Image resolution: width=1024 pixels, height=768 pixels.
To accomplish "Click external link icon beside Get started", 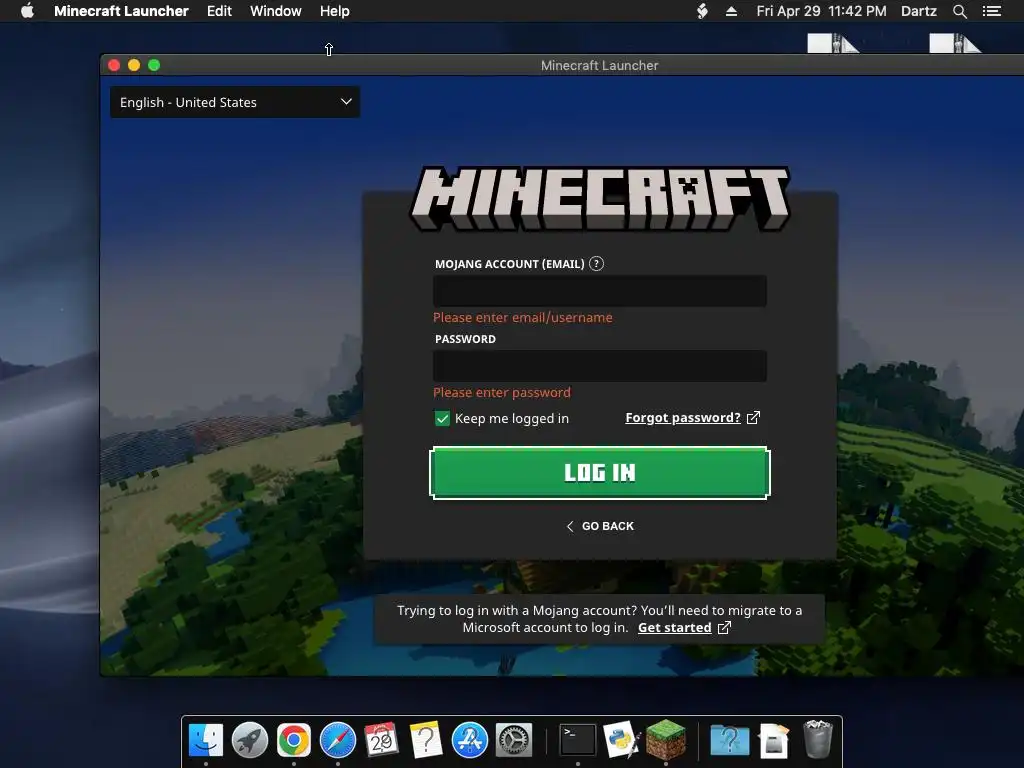I will pyautogui.click(x=724, y=628).
